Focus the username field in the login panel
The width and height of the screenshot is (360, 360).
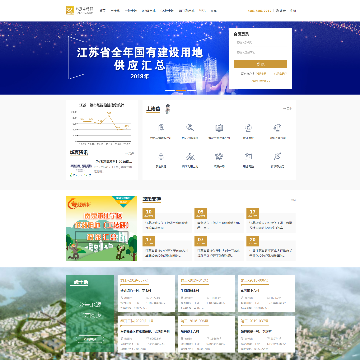[x=260, y=42]
